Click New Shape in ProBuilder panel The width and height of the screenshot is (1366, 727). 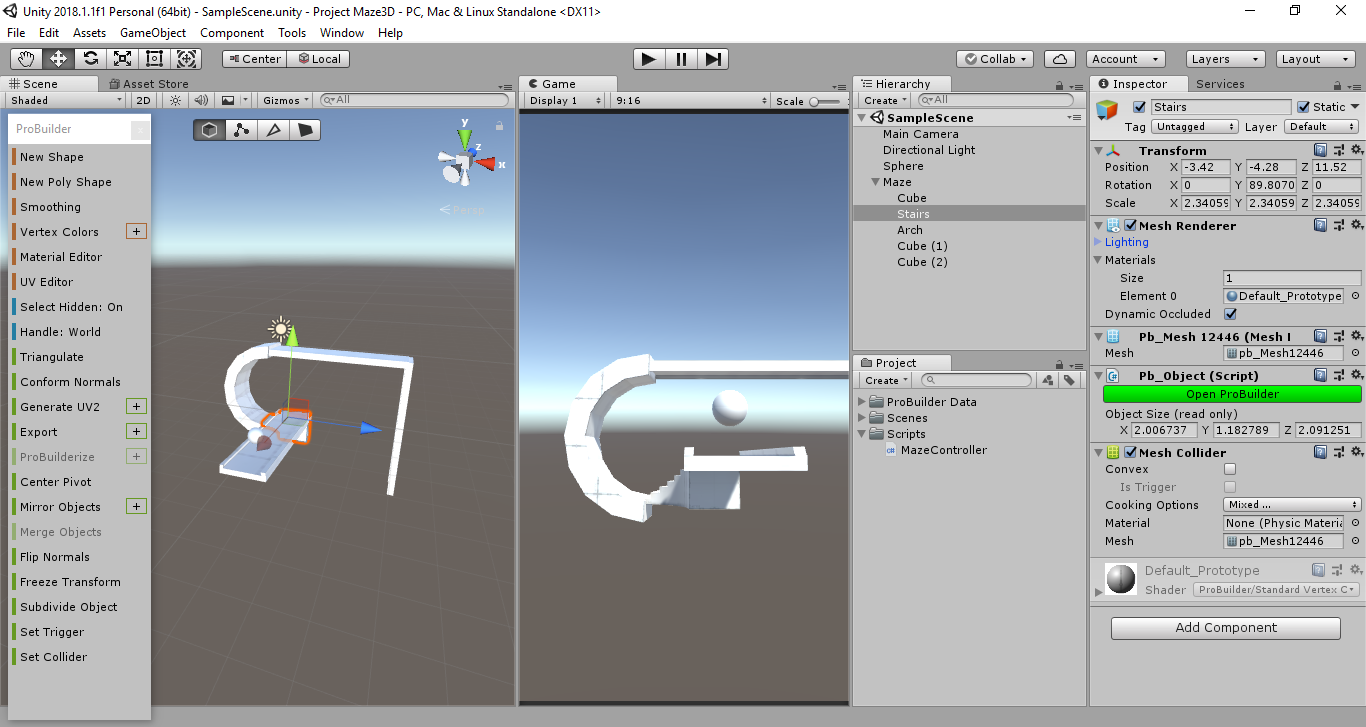point(52,157)
